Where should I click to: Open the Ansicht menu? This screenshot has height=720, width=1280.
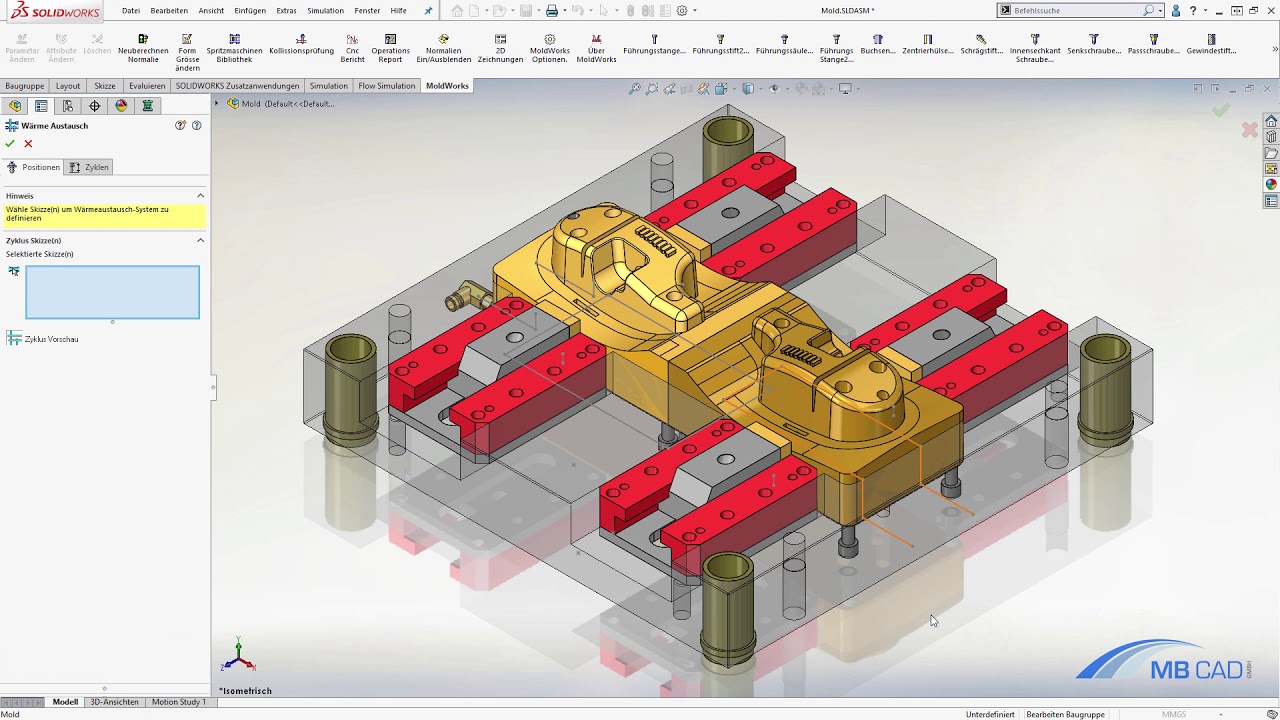[211, 10]
